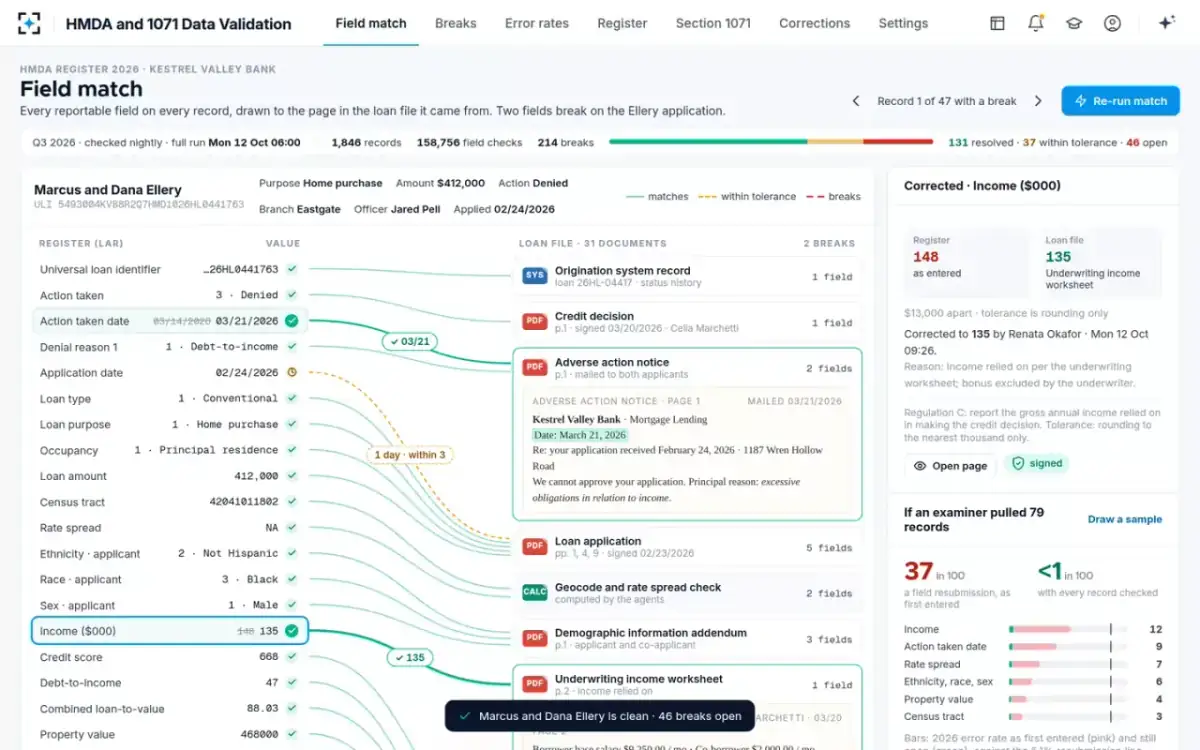1200x750 pixels.
Task: Collapse the Adverse action notice card
Action: (687, 368)
